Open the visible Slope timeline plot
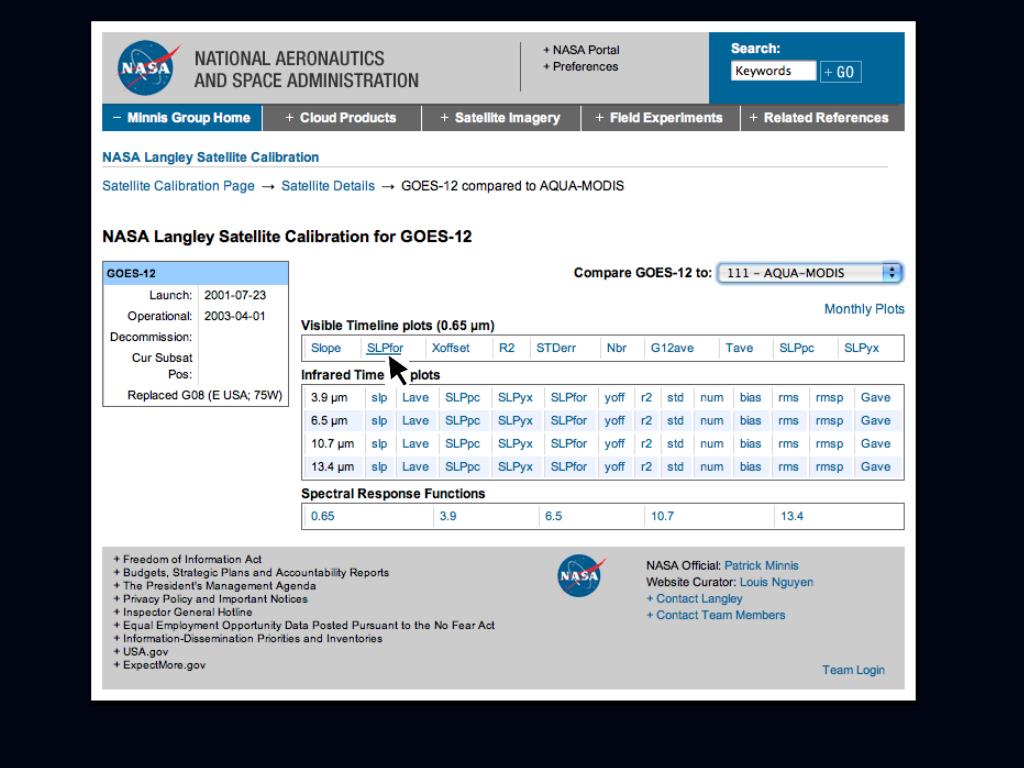This screenshot has height=768, width=1024. click(326, 348)
